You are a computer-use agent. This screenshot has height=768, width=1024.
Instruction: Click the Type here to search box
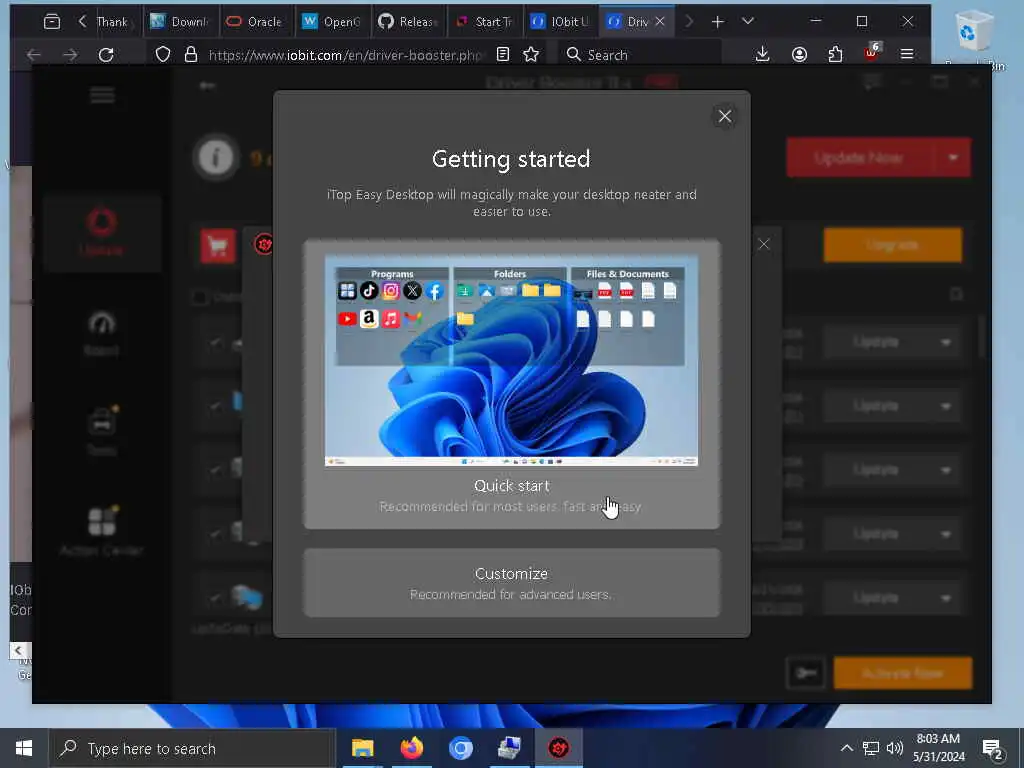pyautogui.click(x=193, y=748)
